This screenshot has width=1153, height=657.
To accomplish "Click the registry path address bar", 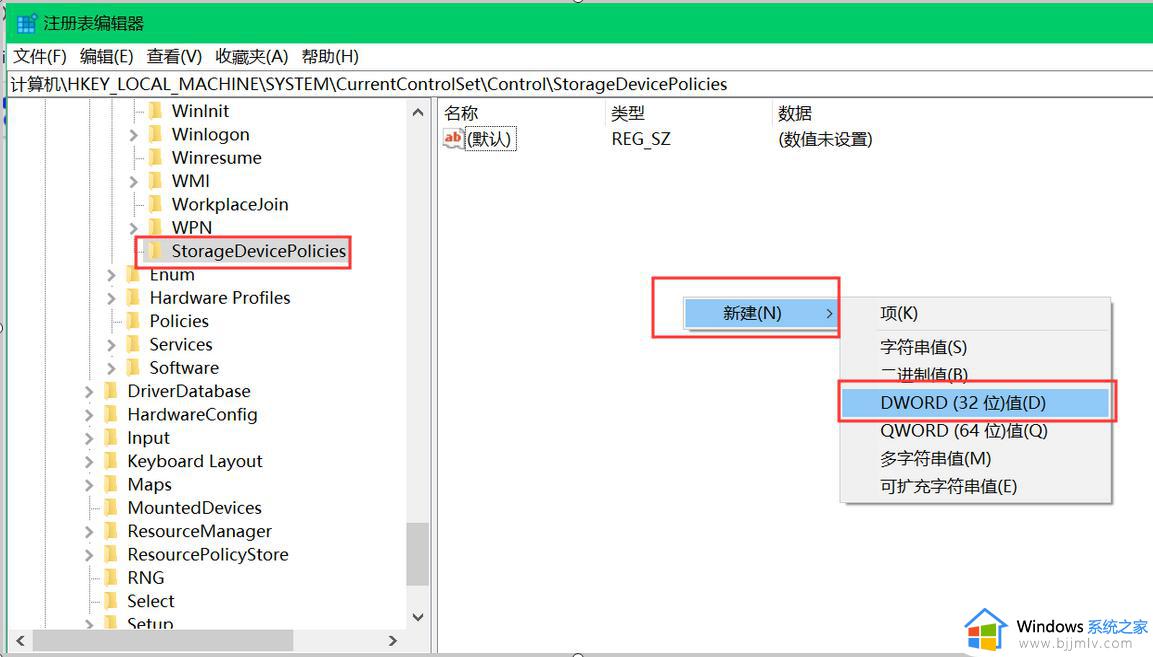I will [x=579, y=85].
